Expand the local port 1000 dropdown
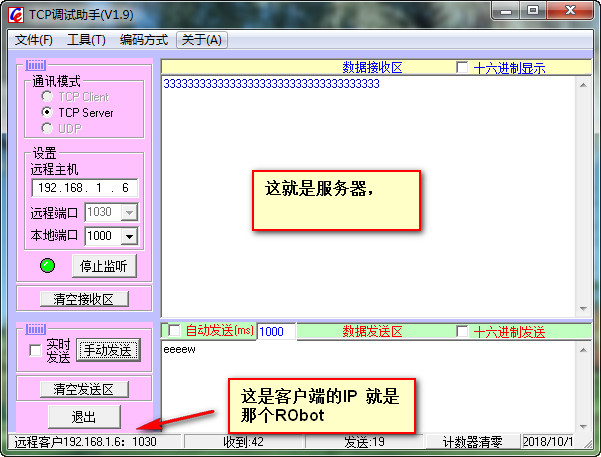 pyautogui.click(x=128, y=237)
